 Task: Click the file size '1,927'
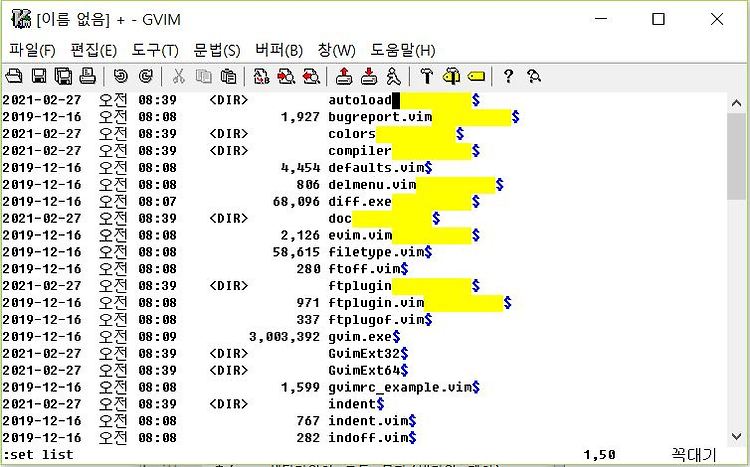pyautogui.click(x=300, y=117)
